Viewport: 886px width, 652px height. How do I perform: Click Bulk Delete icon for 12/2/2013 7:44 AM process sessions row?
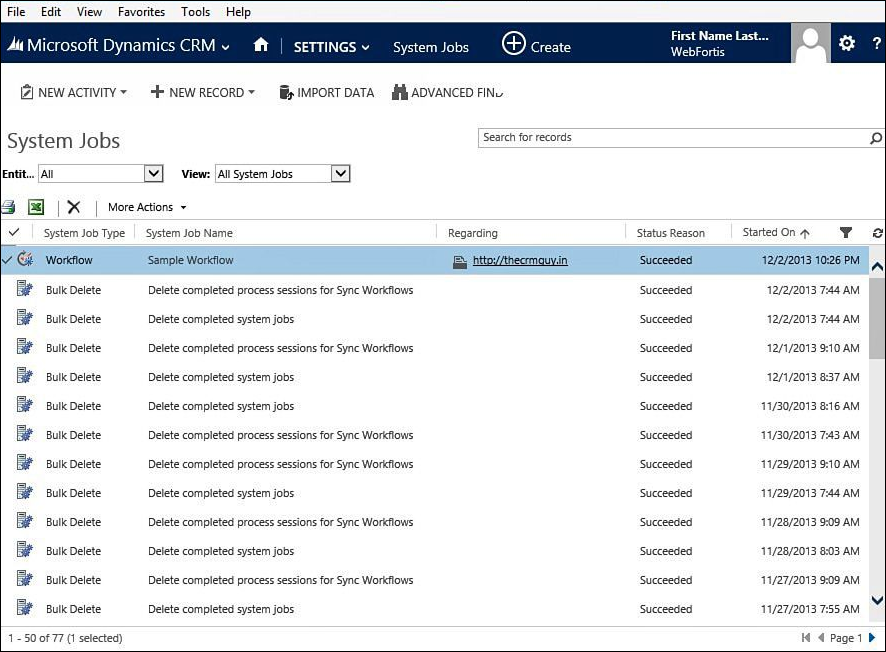[25, 289]
